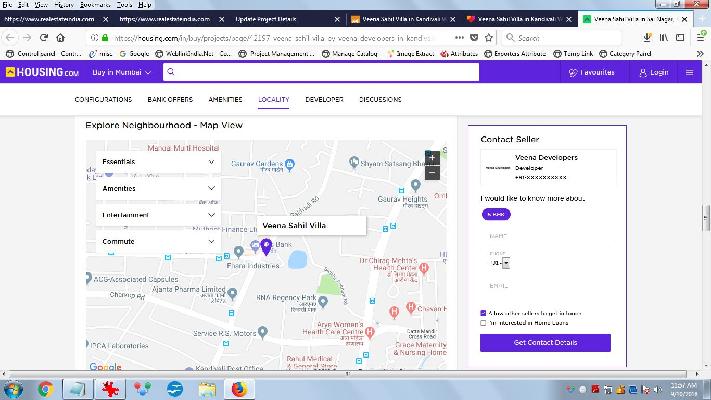Zoom out on the map
Screen dimensions: 711x400
pyautogui.click(x=432, y=173)
